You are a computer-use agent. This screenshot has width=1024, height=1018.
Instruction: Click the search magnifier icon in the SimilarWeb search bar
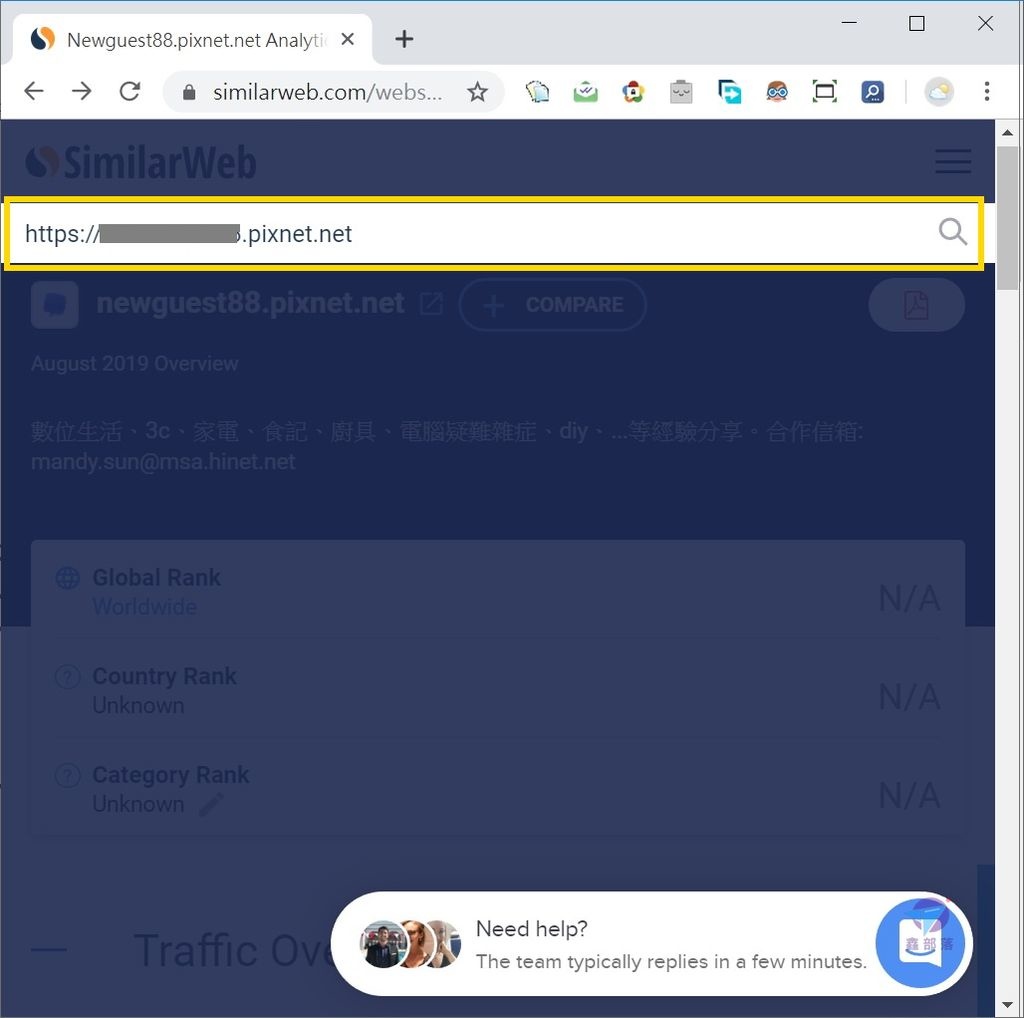952,232
